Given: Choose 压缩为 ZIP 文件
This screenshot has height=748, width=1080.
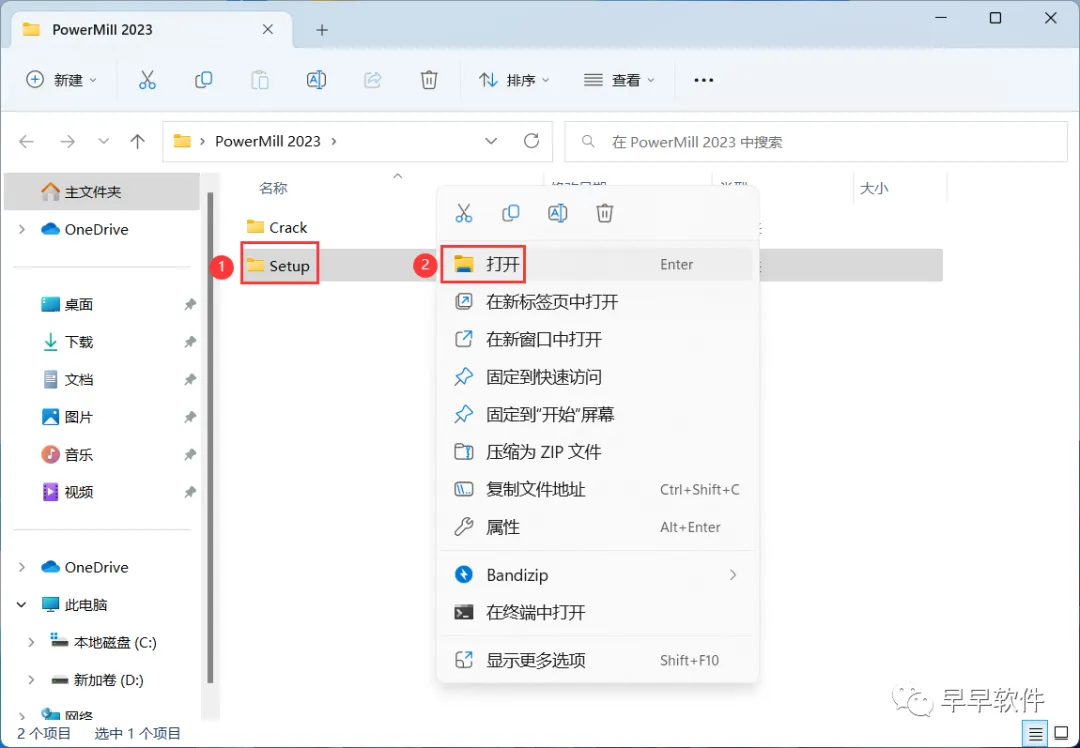Looking at the screenshot, I should point(597,452).
